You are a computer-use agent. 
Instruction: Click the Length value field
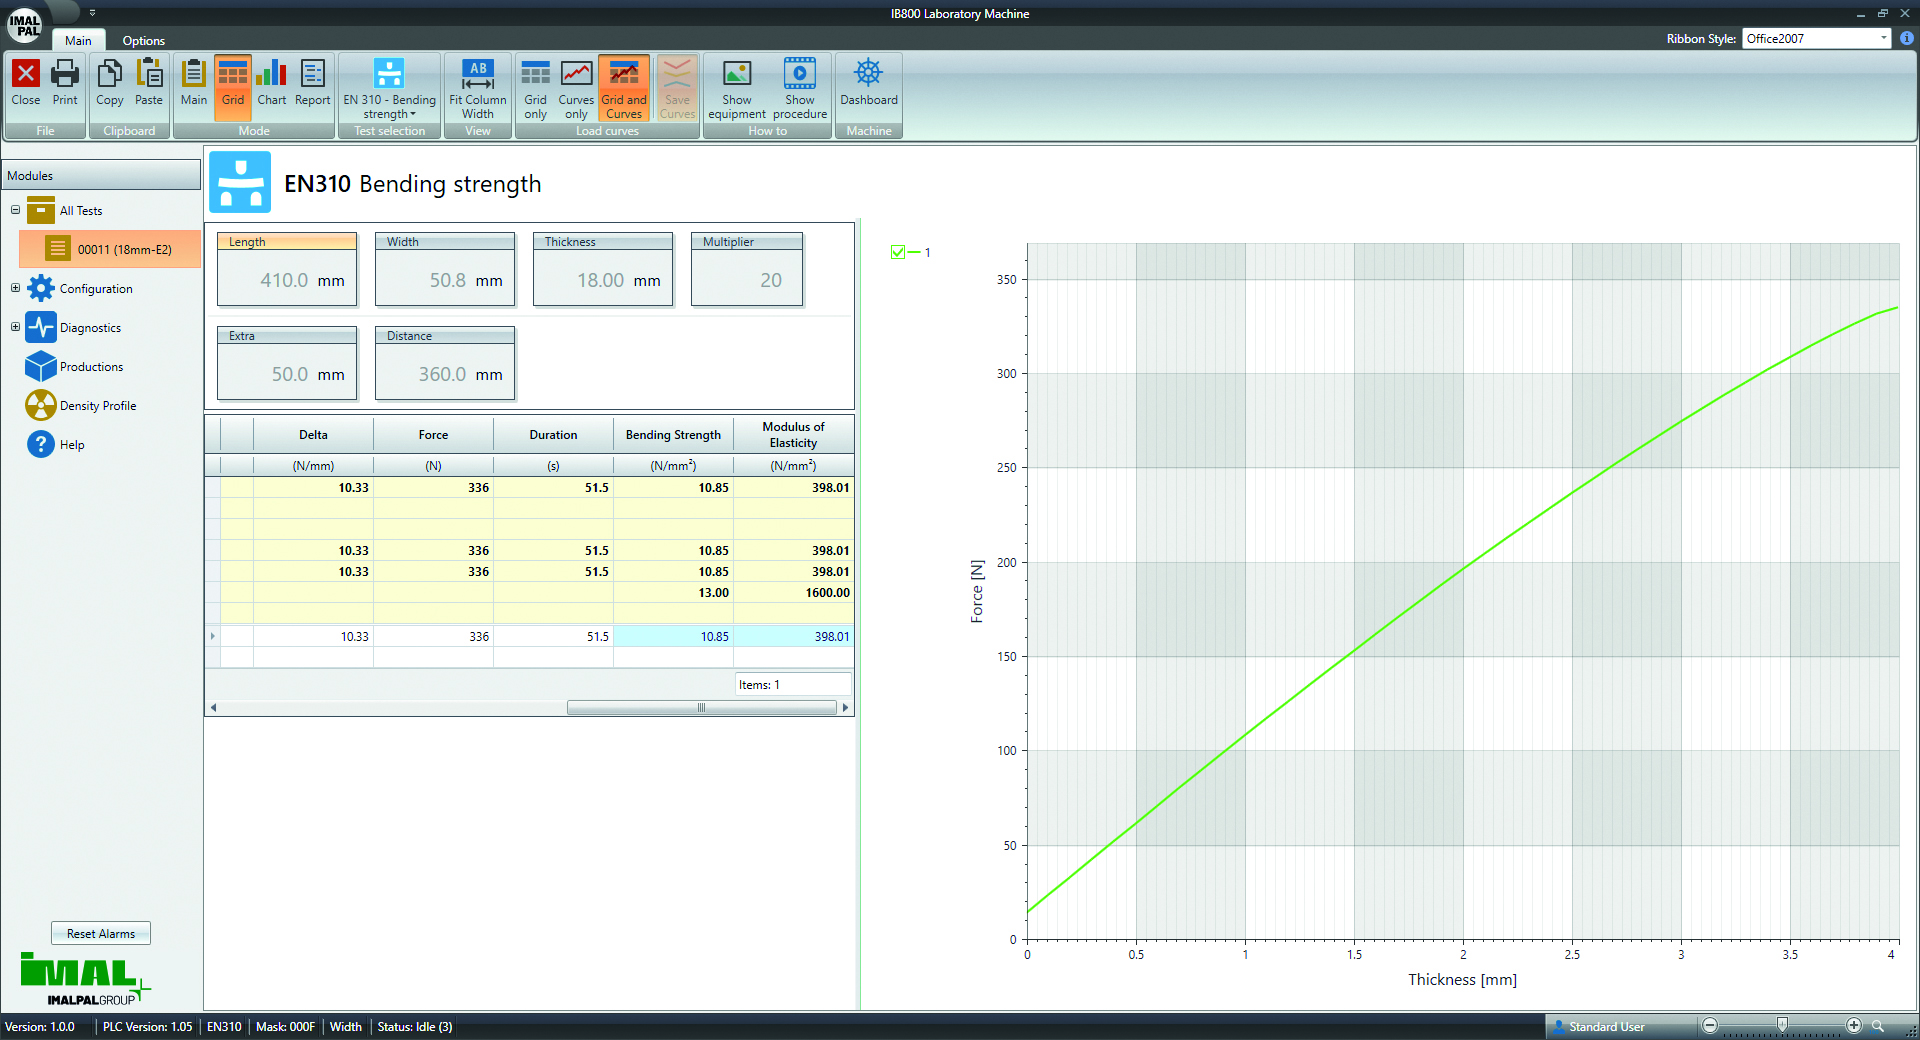click(x=287, y=279)
